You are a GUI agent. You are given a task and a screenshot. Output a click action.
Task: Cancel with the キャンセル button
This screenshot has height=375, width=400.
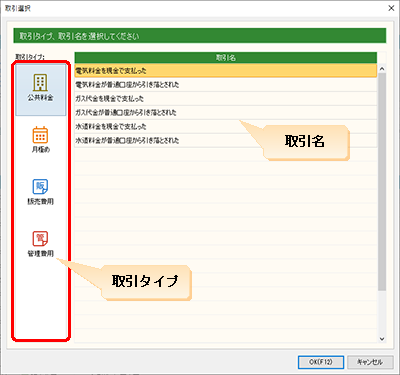tap(370, 362)
